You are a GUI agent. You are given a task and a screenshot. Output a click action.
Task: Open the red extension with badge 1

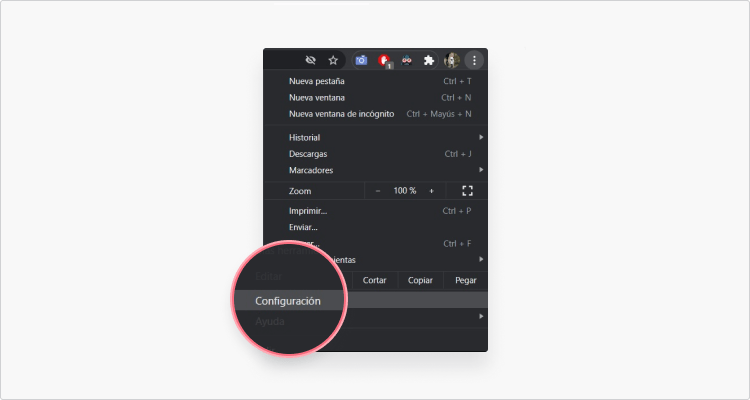click(x=384, y=61)
